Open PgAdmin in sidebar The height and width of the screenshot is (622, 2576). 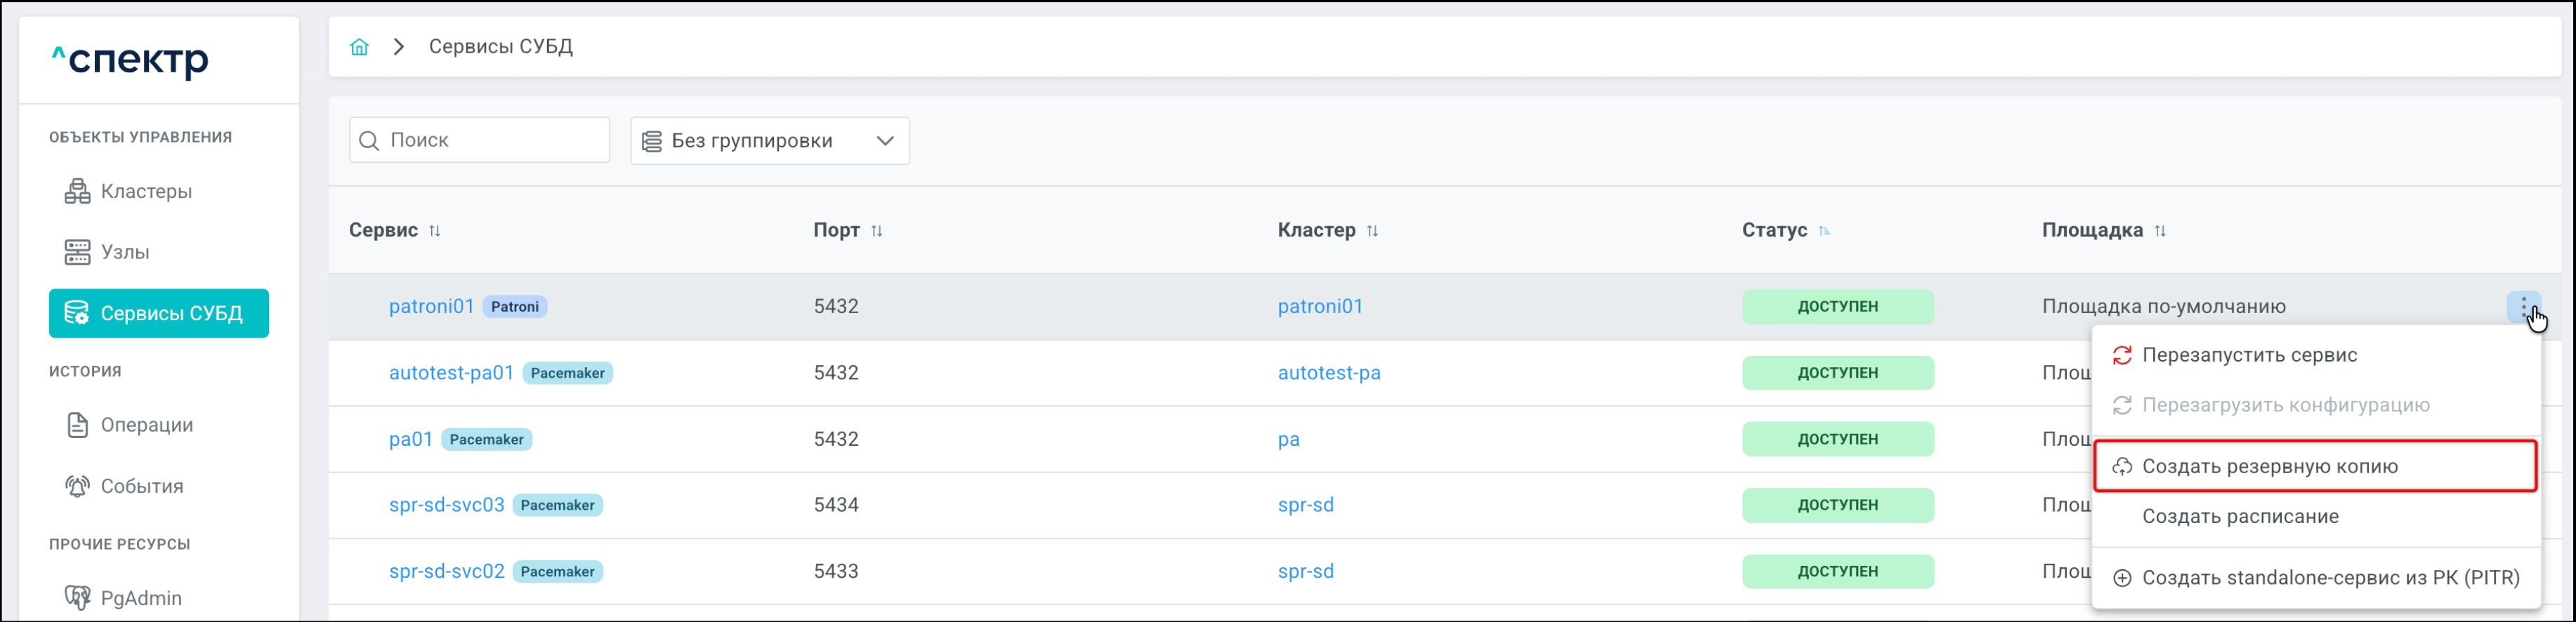(x=140, y=598)
